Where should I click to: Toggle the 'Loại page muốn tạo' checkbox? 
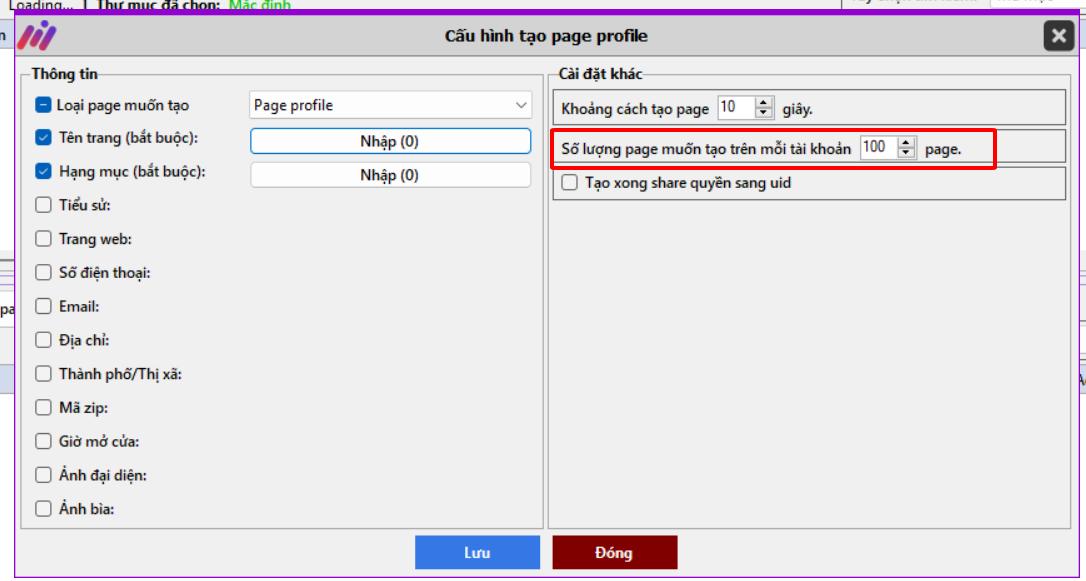pyautogui.click(x=43, y=105)
